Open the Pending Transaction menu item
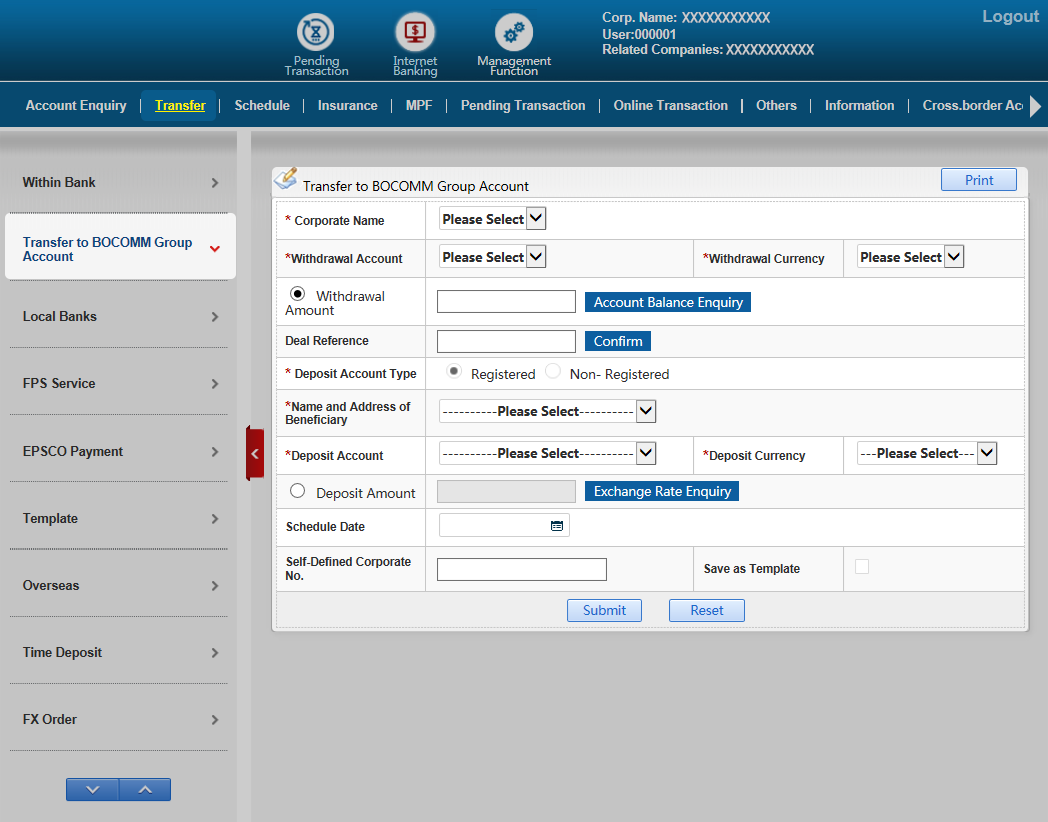This screenshot has height=822, width=1048. pyautogui.click(x=523, y=106)
